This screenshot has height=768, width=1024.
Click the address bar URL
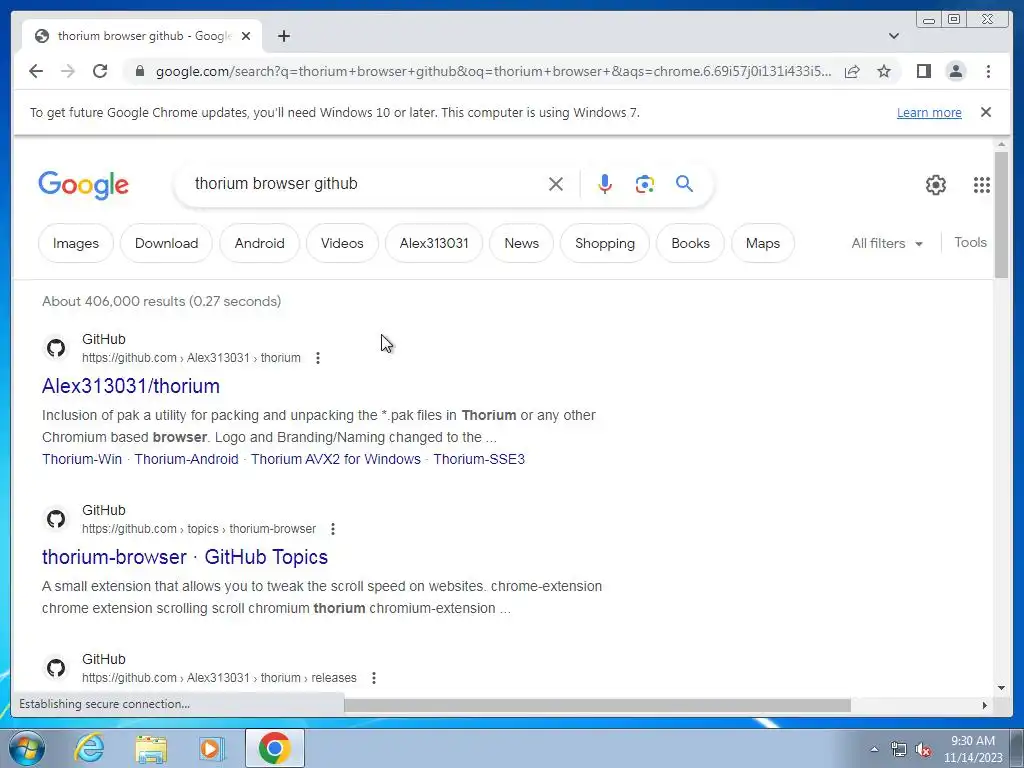(x=494, y=71)
